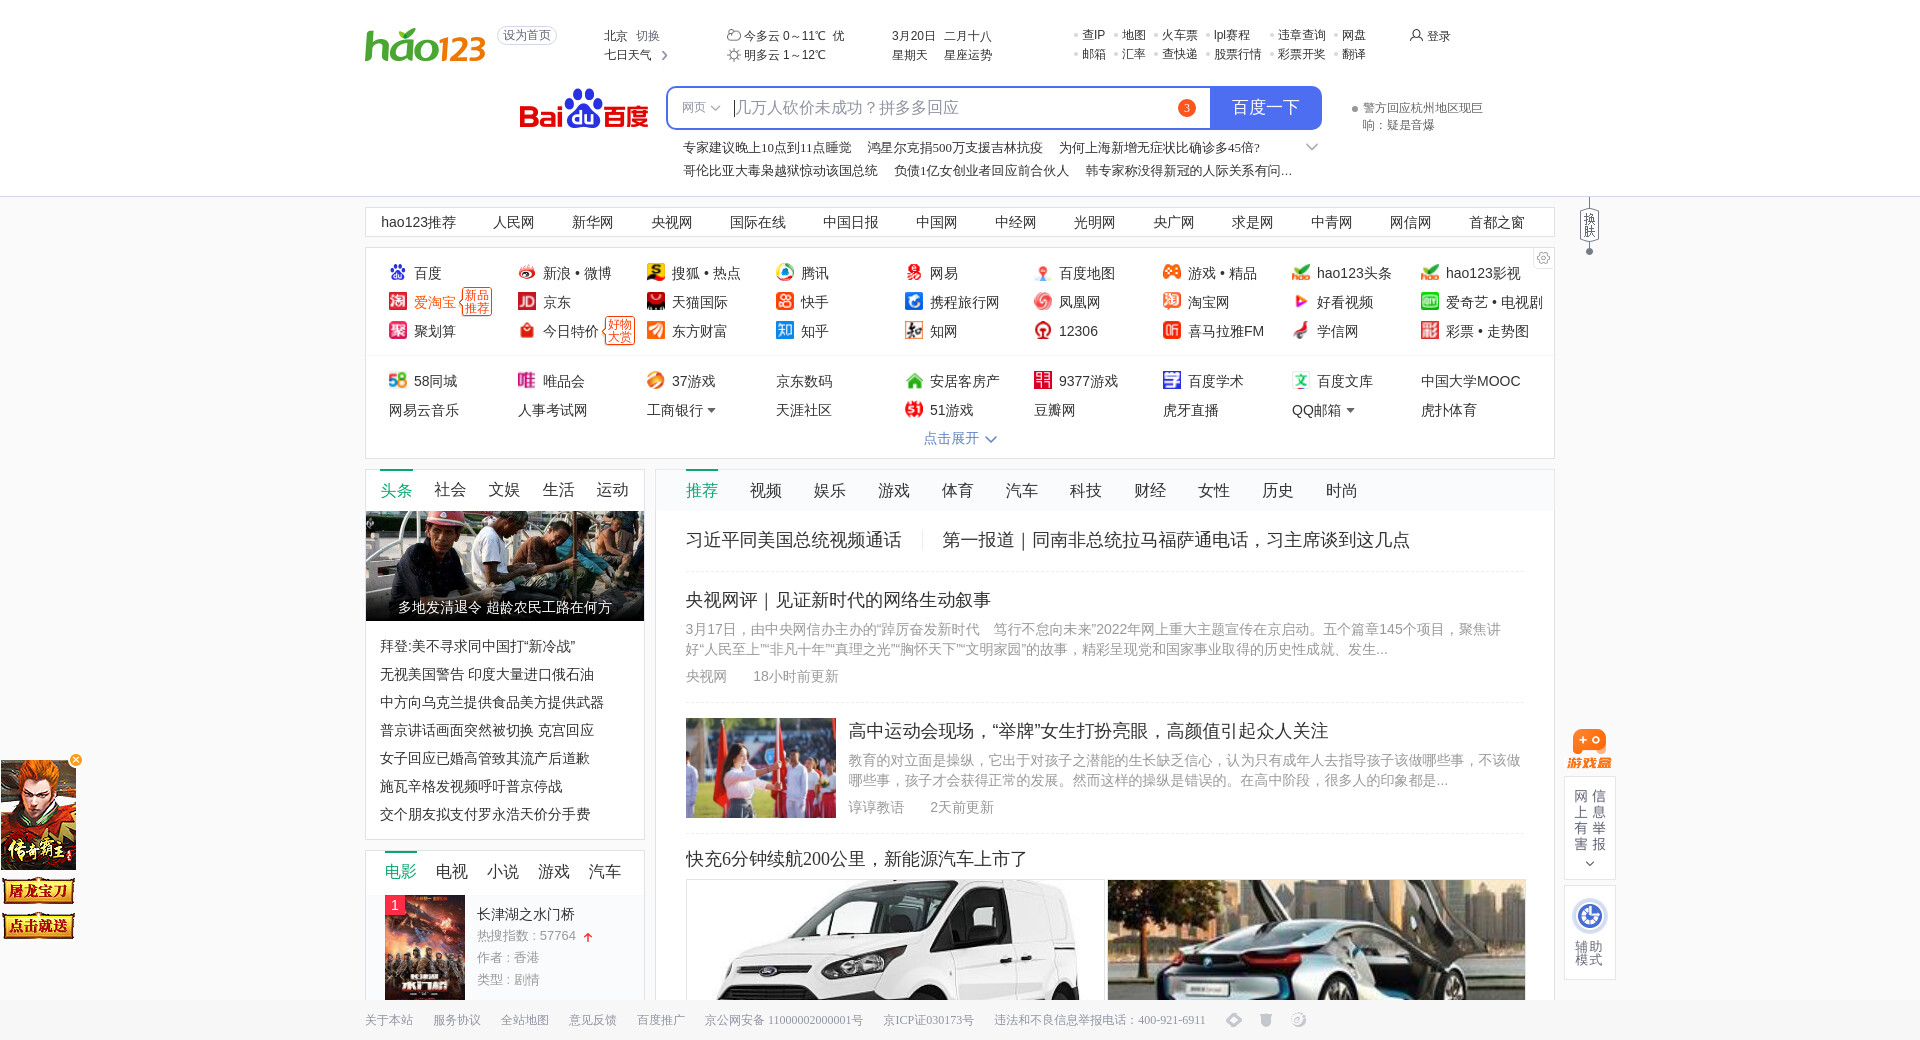Screen dimensions: 1920x1040
Task: Open the 拜登 新冷战 news headline link
Action: pyautogui.click(x=477, y=647)
